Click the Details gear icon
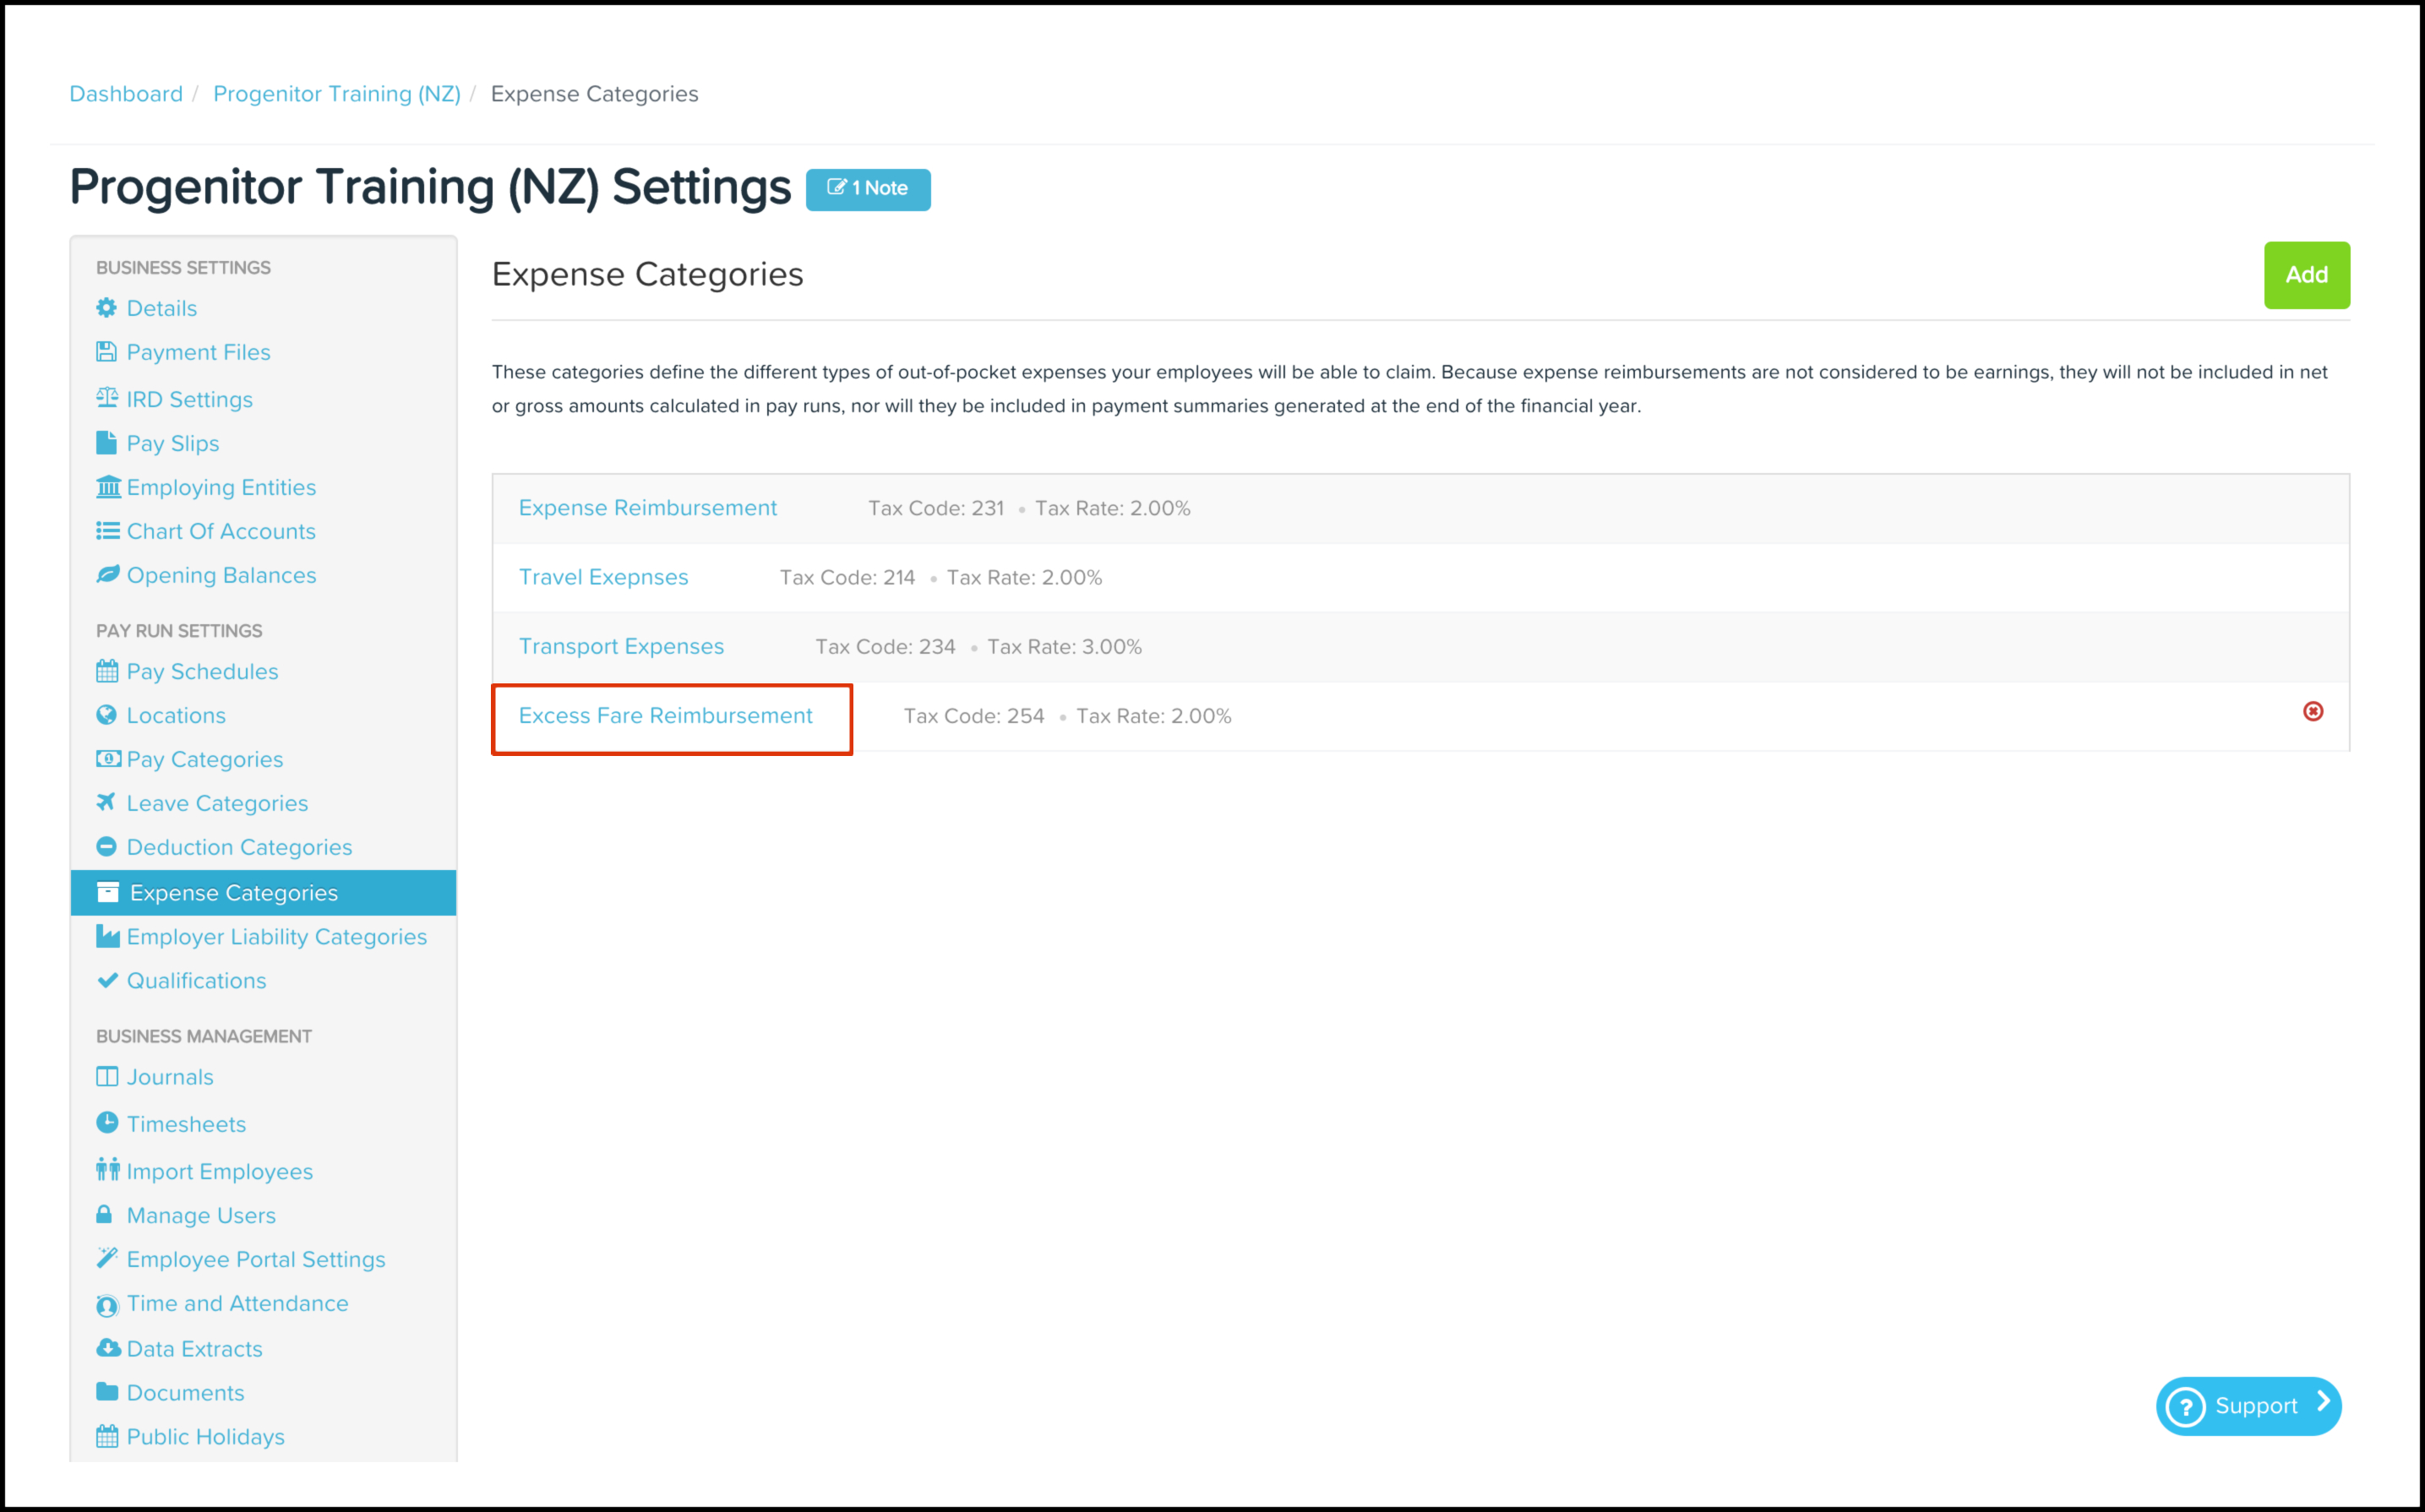 (106, 308)
